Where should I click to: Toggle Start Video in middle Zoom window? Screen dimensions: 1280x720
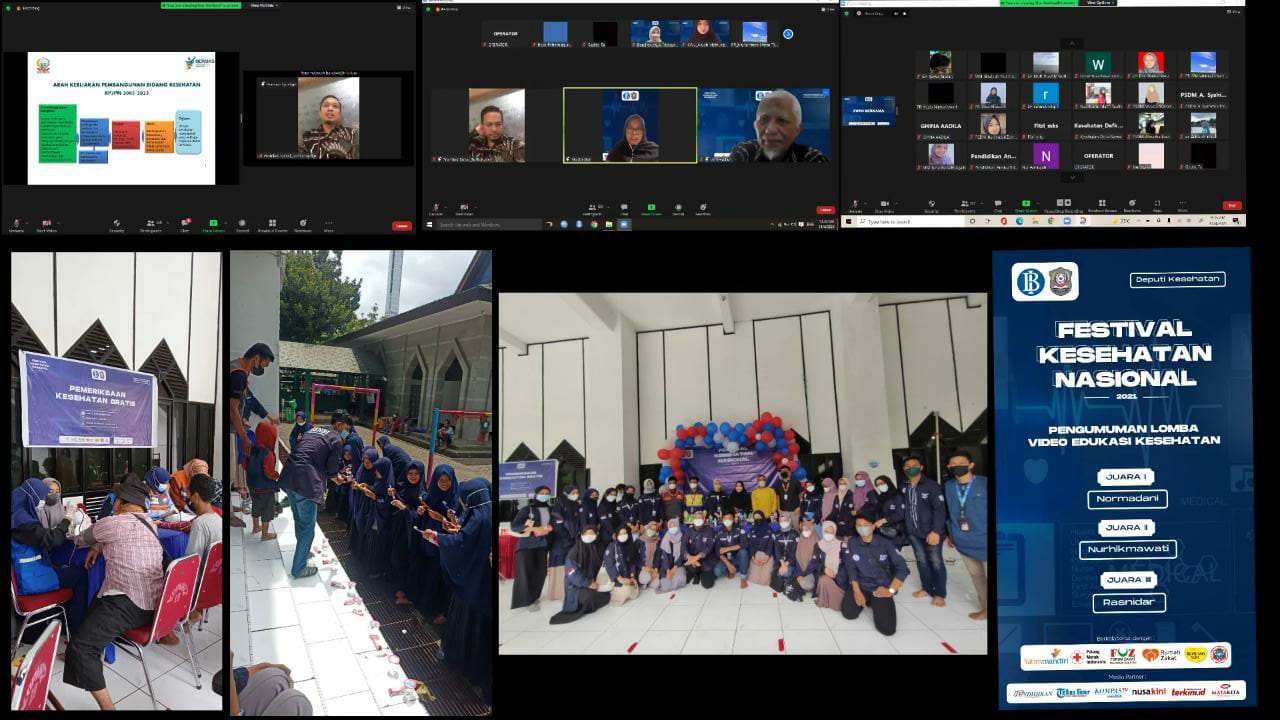pyautogui.click(x=464, y=211)
